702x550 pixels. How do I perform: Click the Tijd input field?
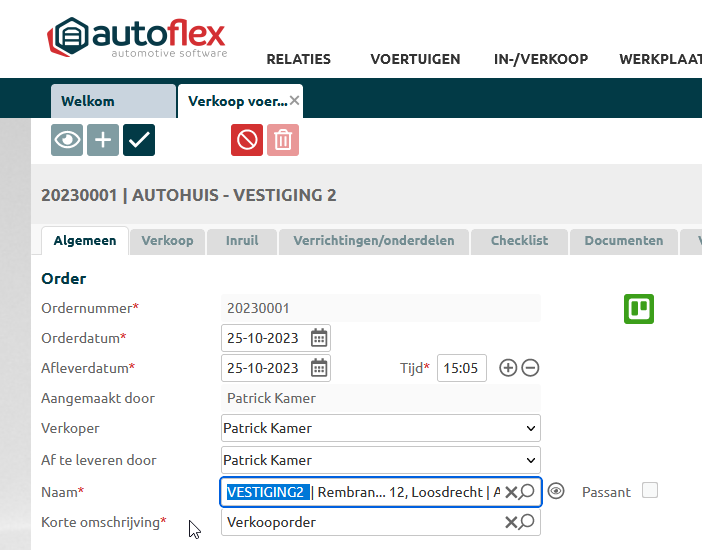point(461,368)
